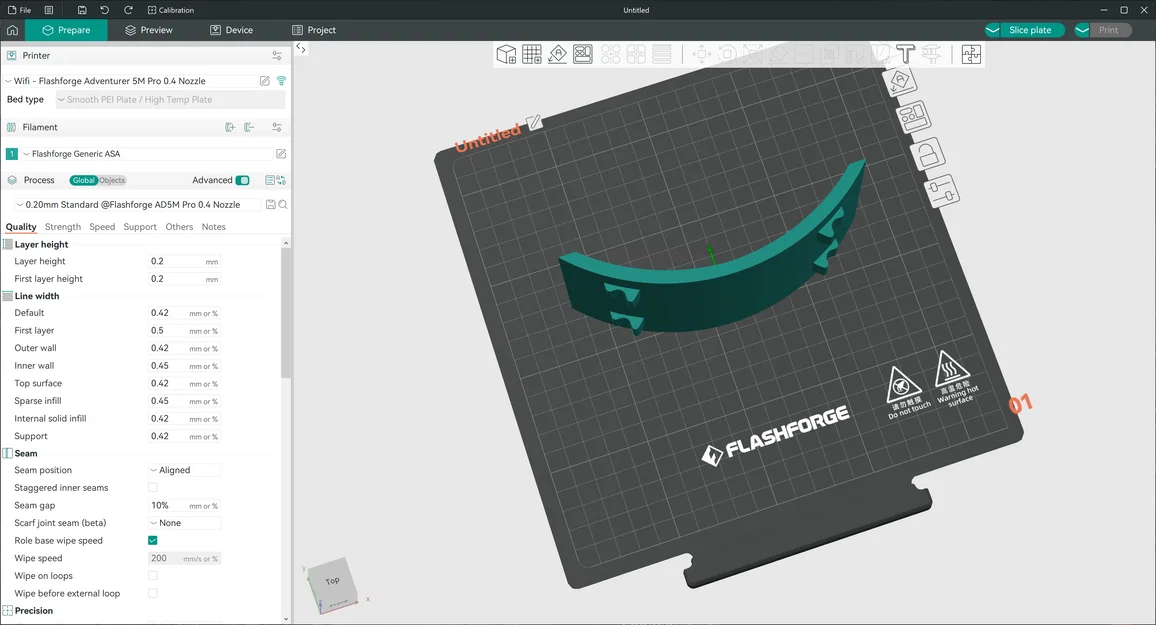Click the Arrange all objects icon

coord(582,55)
